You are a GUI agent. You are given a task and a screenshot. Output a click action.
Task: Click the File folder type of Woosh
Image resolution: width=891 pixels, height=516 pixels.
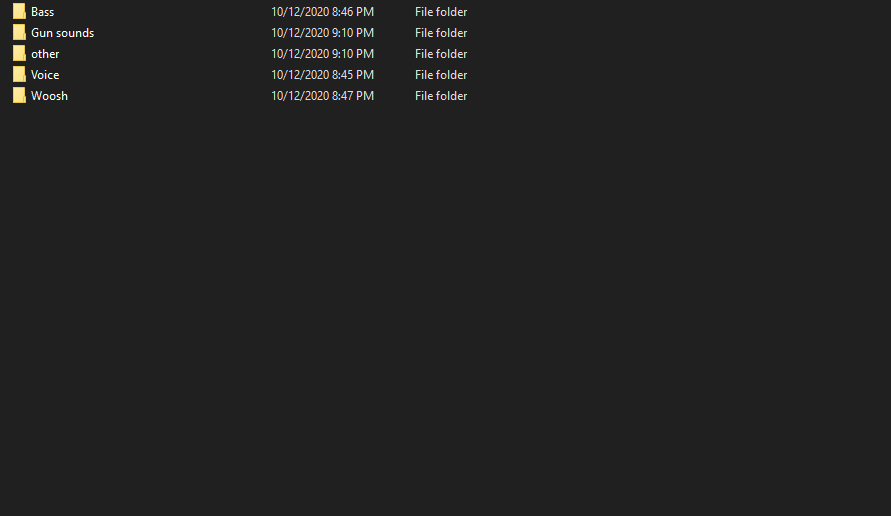click(441, 96)
